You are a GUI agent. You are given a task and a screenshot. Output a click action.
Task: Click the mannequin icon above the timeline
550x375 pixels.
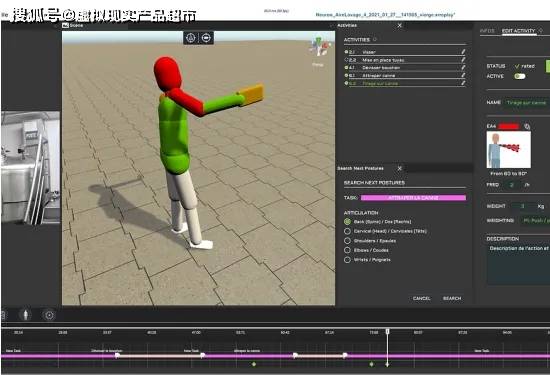[26, 315]
